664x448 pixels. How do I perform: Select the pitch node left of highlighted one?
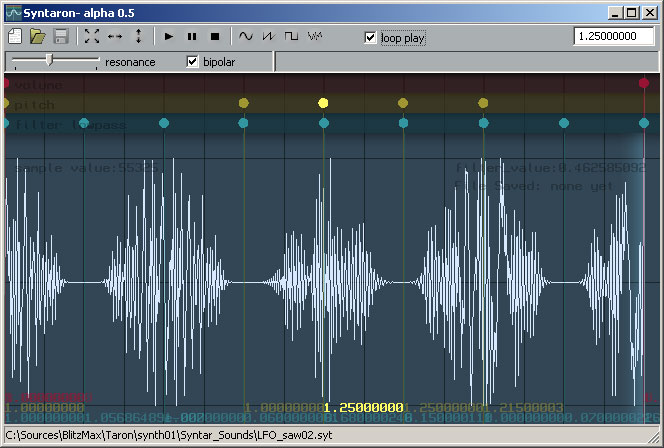243,103
